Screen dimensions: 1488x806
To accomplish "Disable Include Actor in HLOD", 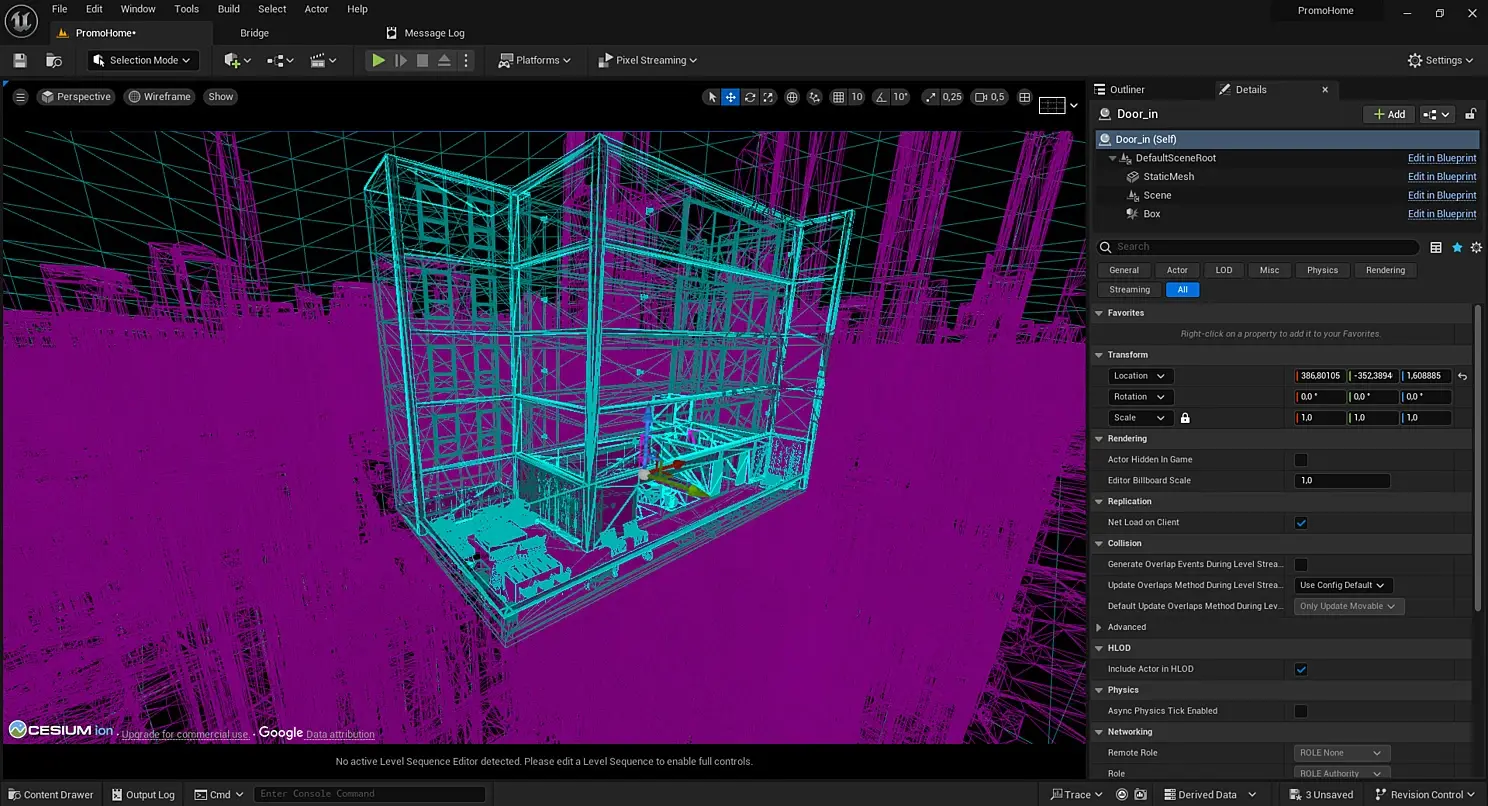I will (x=1301, y=670).
